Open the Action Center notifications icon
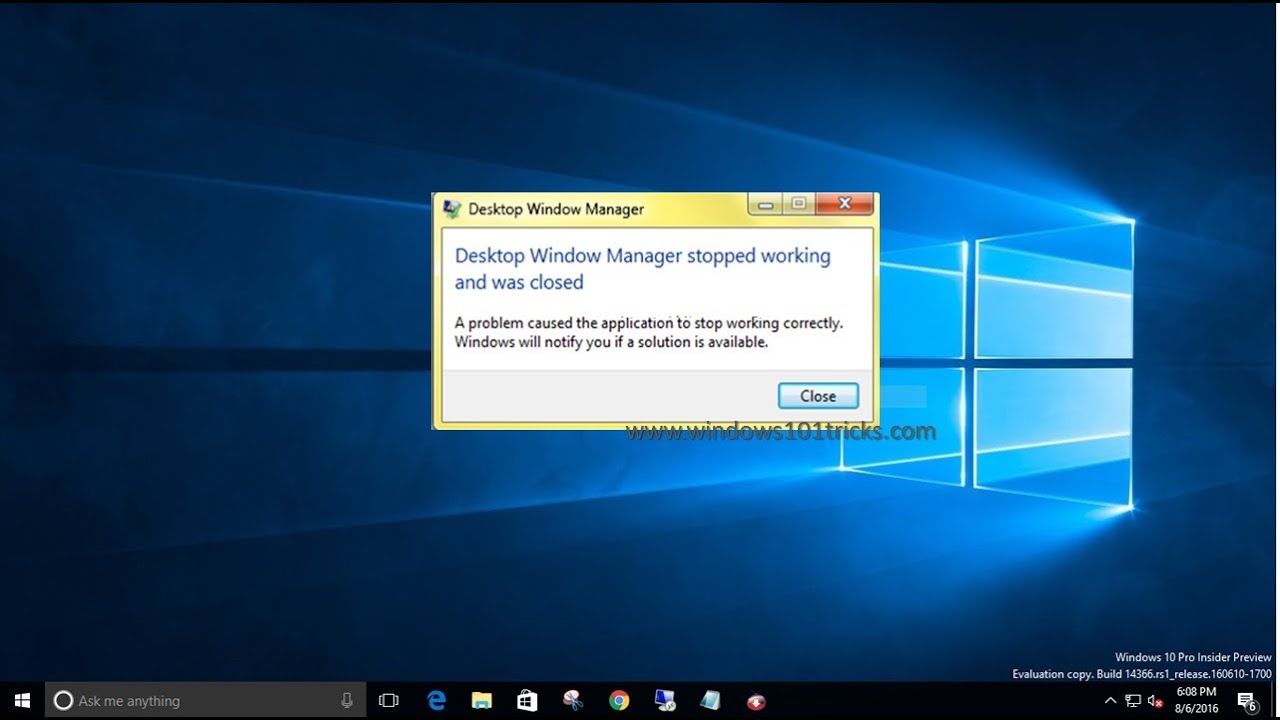Viewport: 1280px width, 720px height. [x=1247, y=701]
